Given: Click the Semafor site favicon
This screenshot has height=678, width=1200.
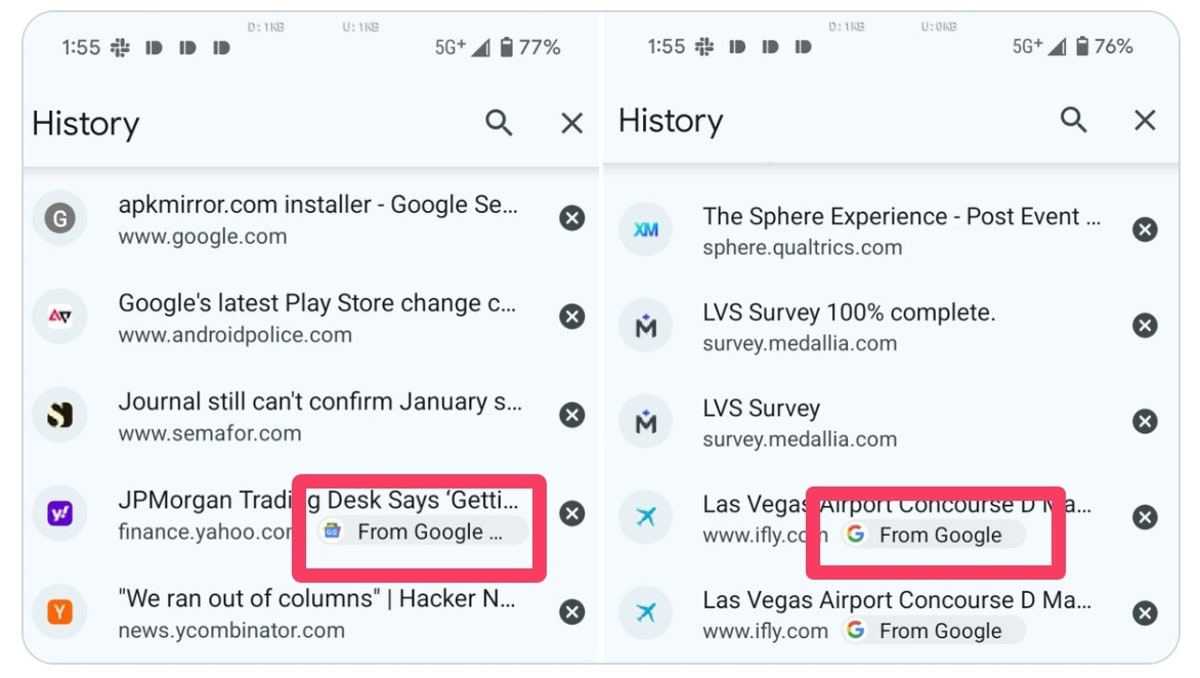Looking at the screenshot, I should coord(60,415).
